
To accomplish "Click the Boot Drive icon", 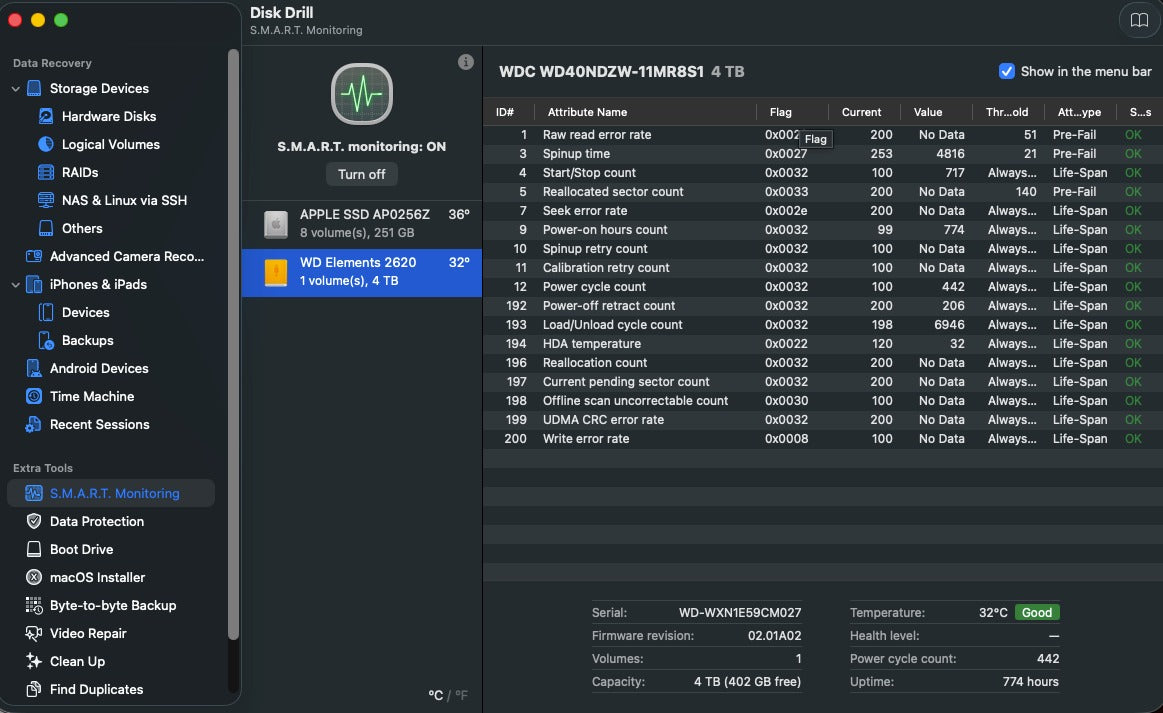I will 33,549.
